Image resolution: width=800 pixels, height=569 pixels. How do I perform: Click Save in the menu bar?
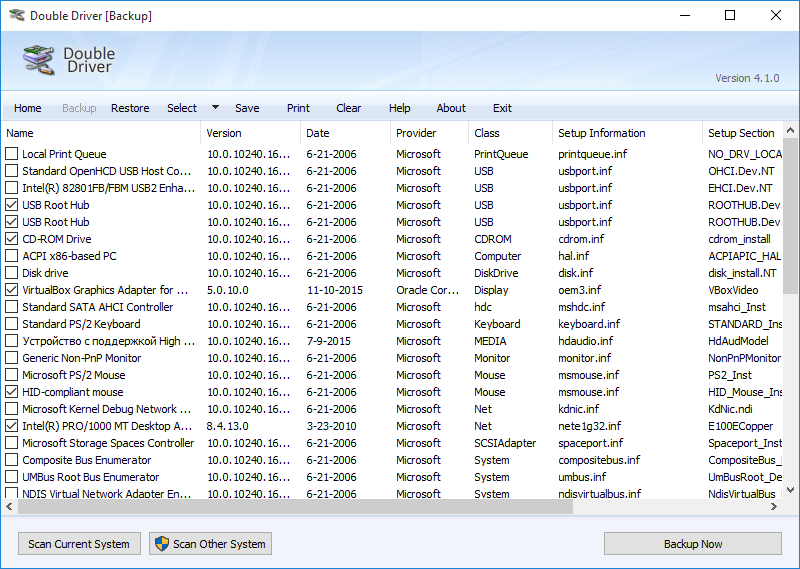coord(247,108)
